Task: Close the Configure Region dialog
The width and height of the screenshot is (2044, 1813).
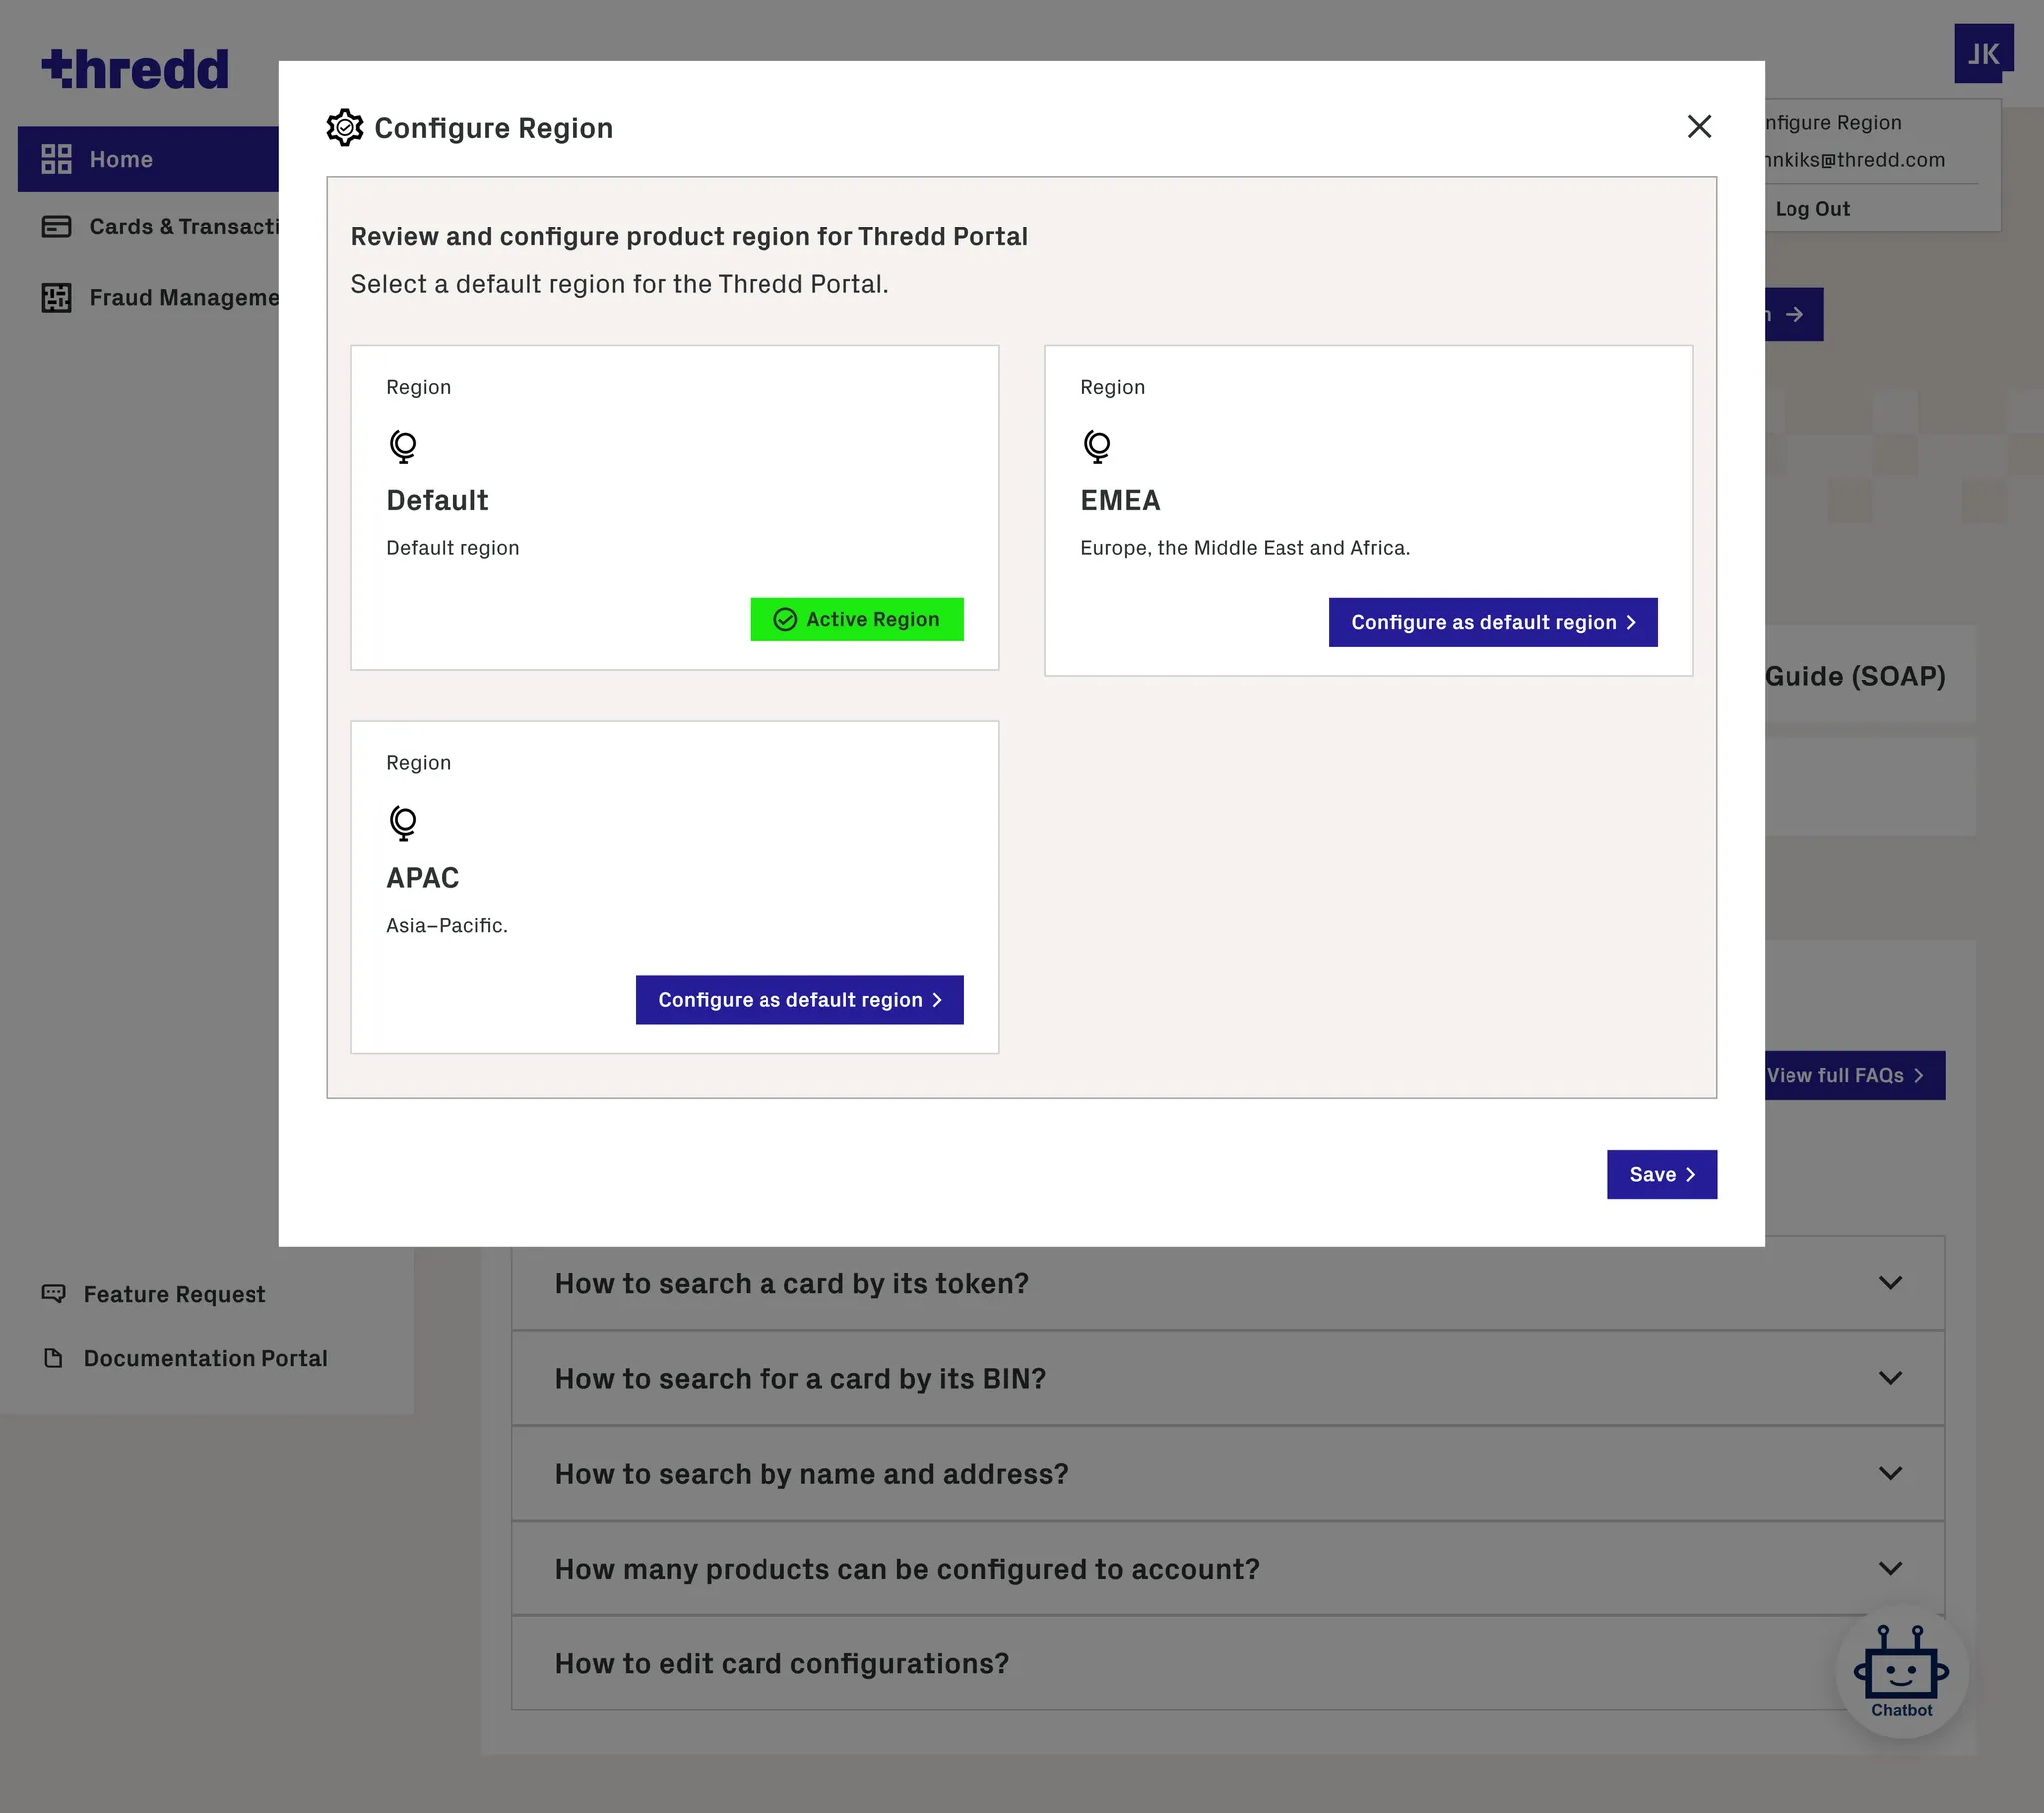Action: 1698,126
